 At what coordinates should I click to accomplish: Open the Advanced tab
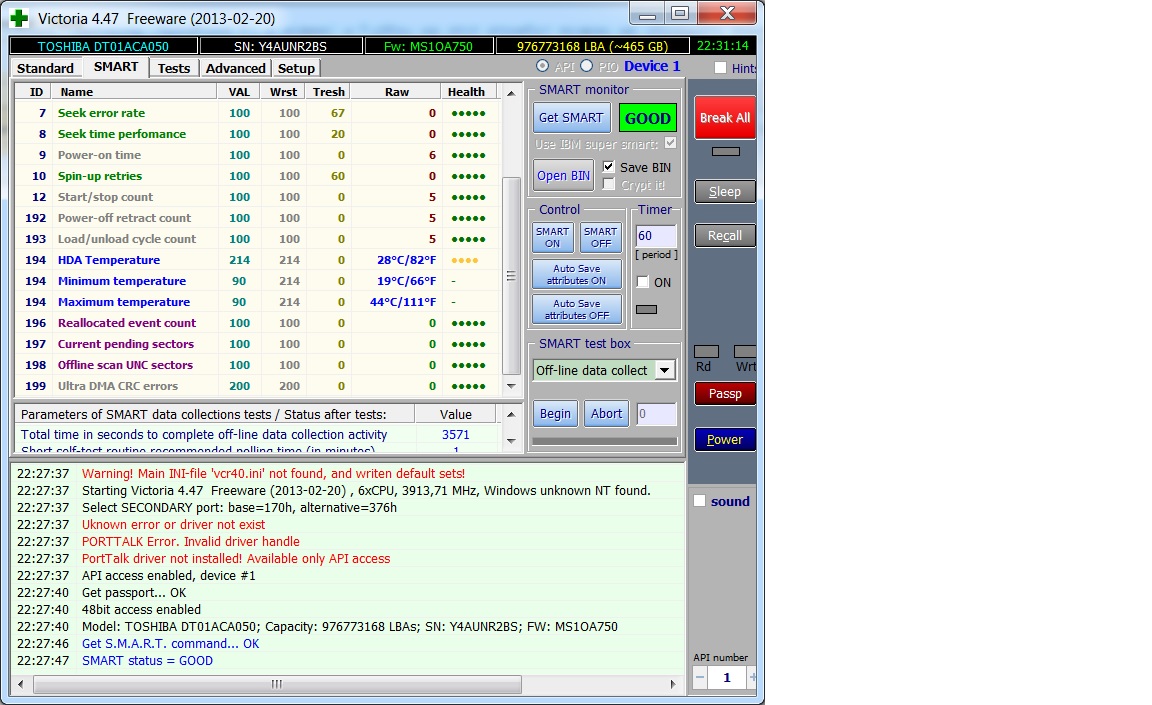(235, 68)
